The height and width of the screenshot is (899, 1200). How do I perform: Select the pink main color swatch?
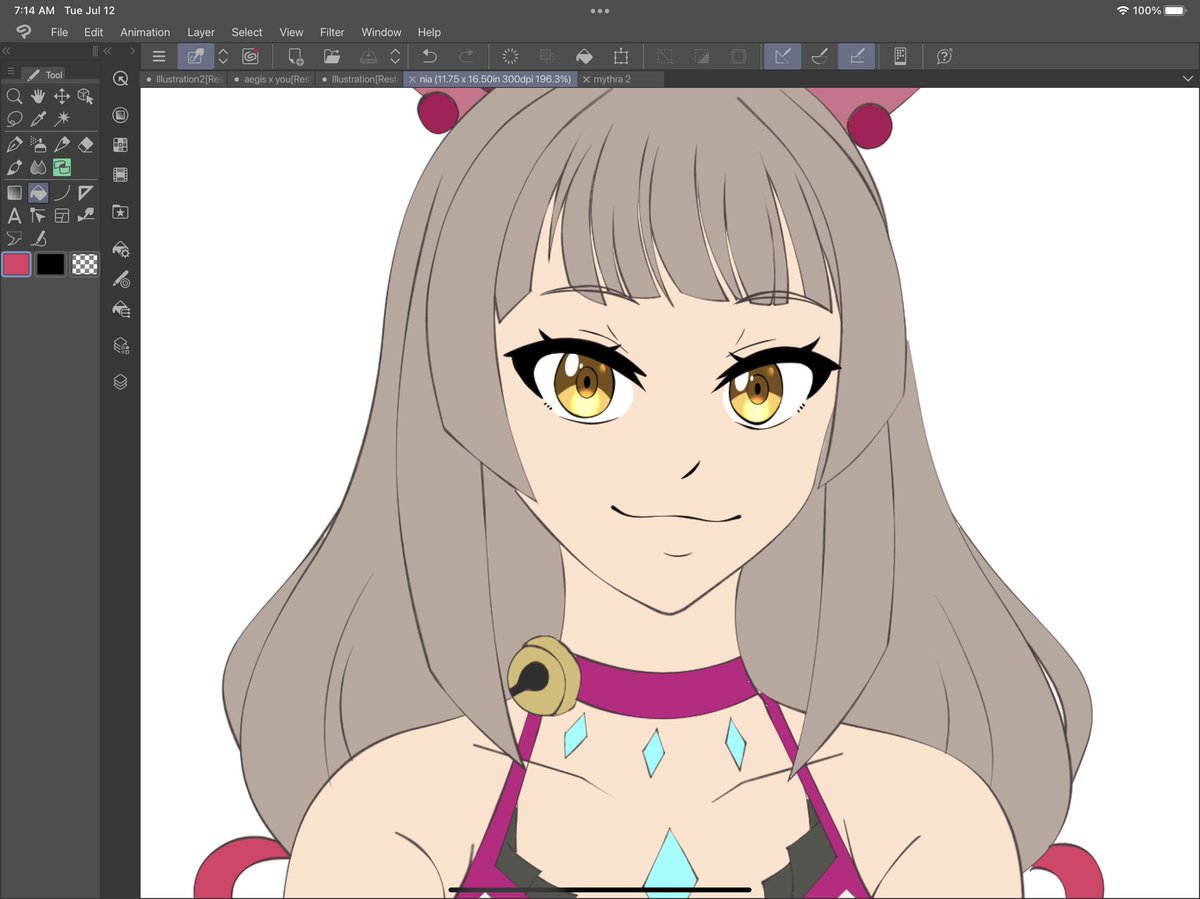[x=16, y=264]
